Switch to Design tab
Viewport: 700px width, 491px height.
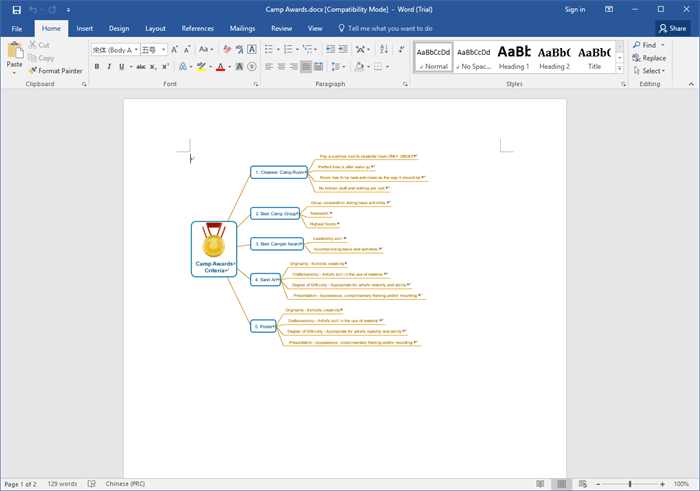119,29
